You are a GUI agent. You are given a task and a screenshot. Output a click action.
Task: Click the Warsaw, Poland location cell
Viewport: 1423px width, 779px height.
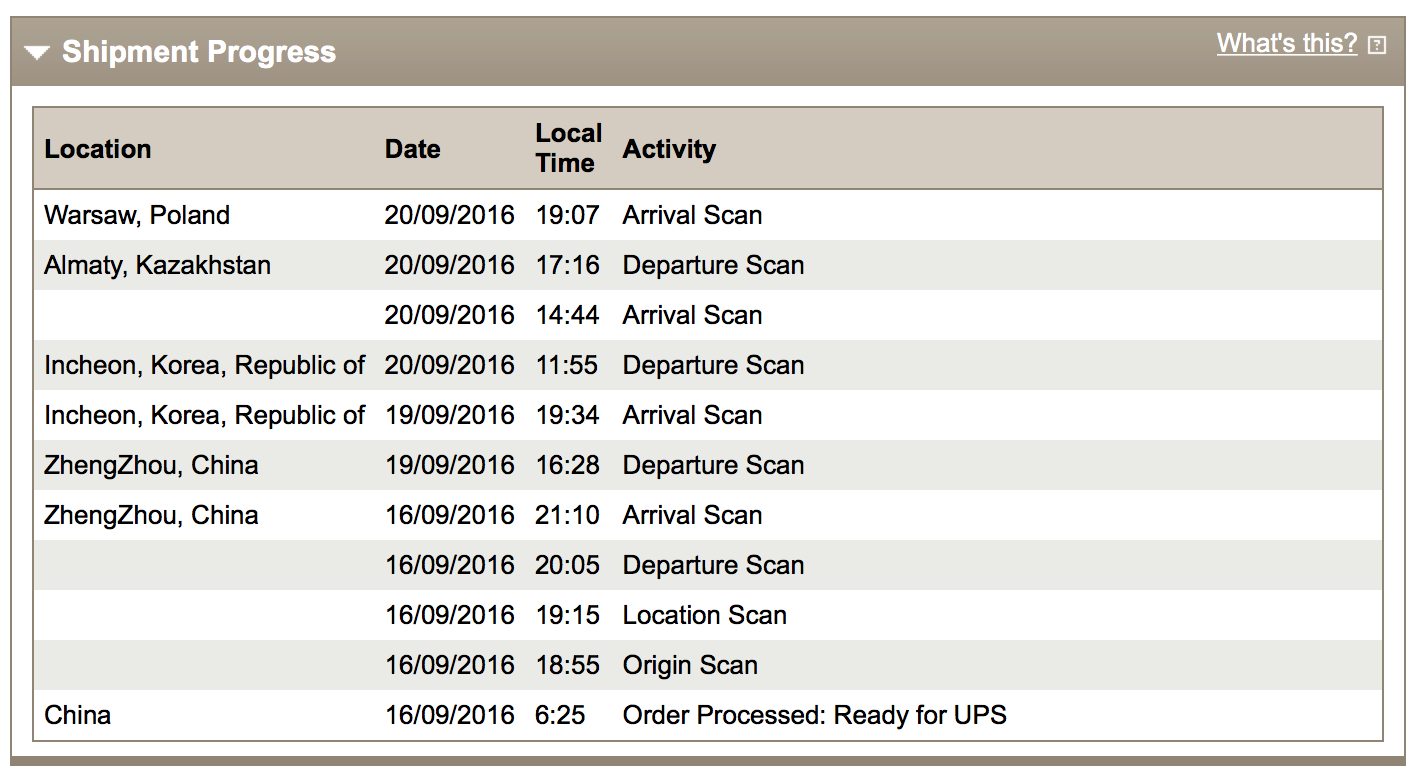tap(137, 215)
